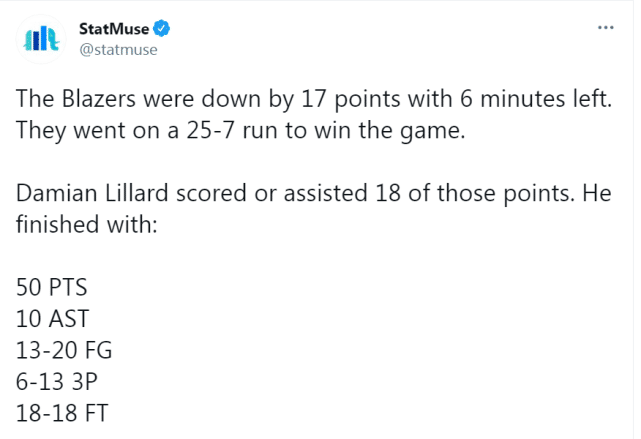Viewport: 641px width, 439px height.
Task: Select the '13-20 FG' stat line
Action: (x=64, y=351)
